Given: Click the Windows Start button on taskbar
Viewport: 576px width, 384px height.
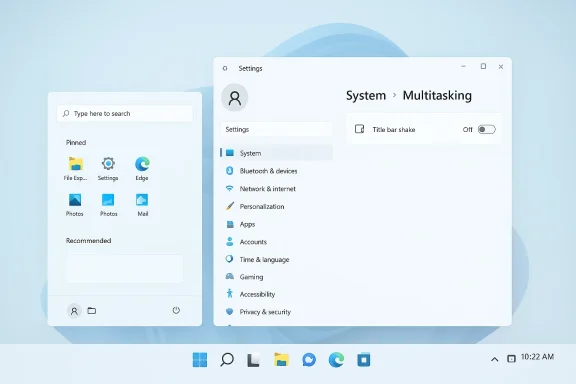Looking at the screenshot, I should tap(200, 360).
